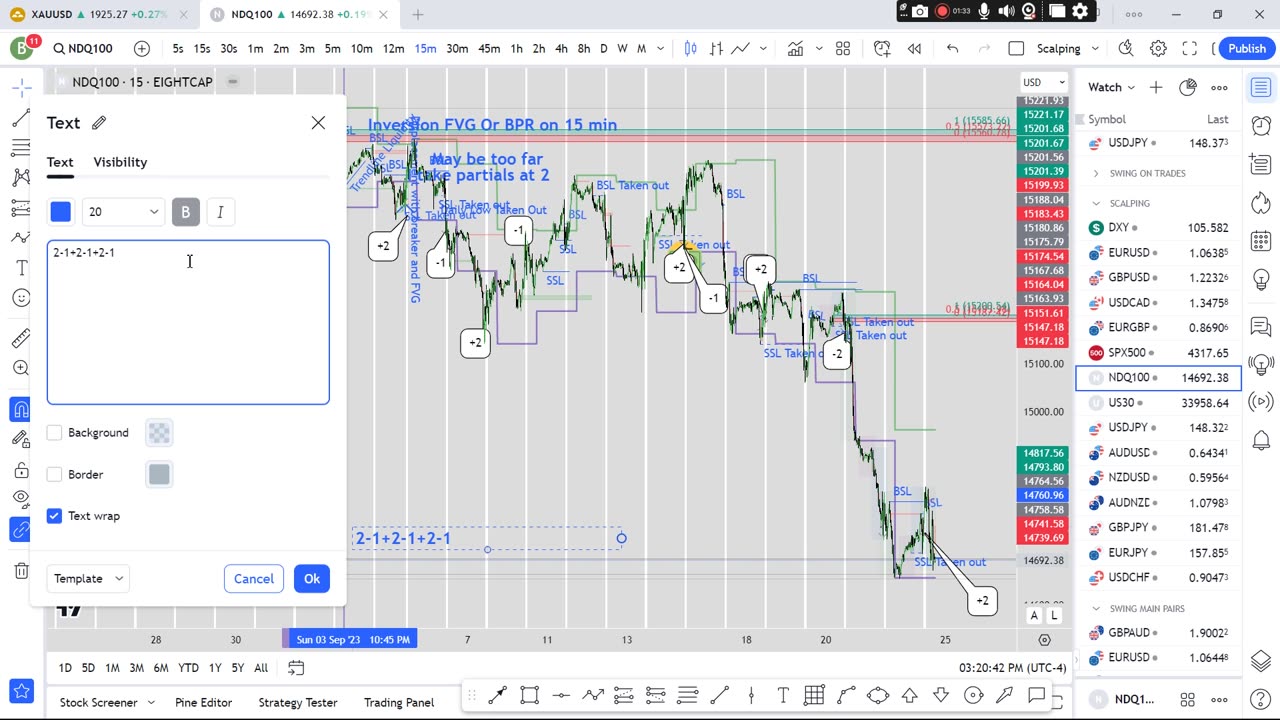Uncheck the Text wrap checkbox
This screenshot has height=720, width=1280.
click(x=54, y=515)
